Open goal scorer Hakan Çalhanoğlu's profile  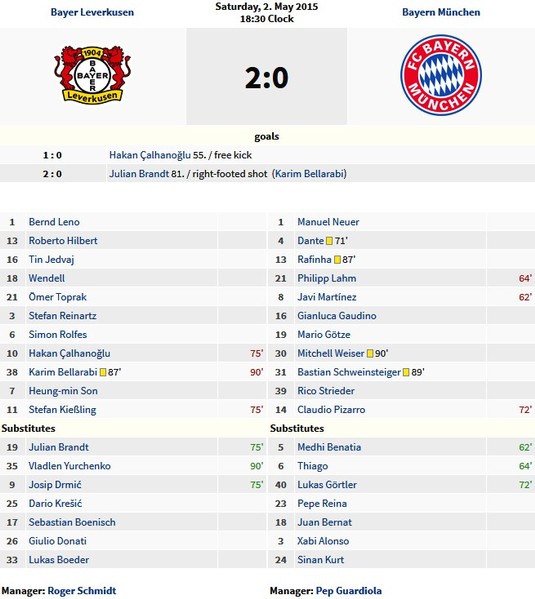pos(150,155)
